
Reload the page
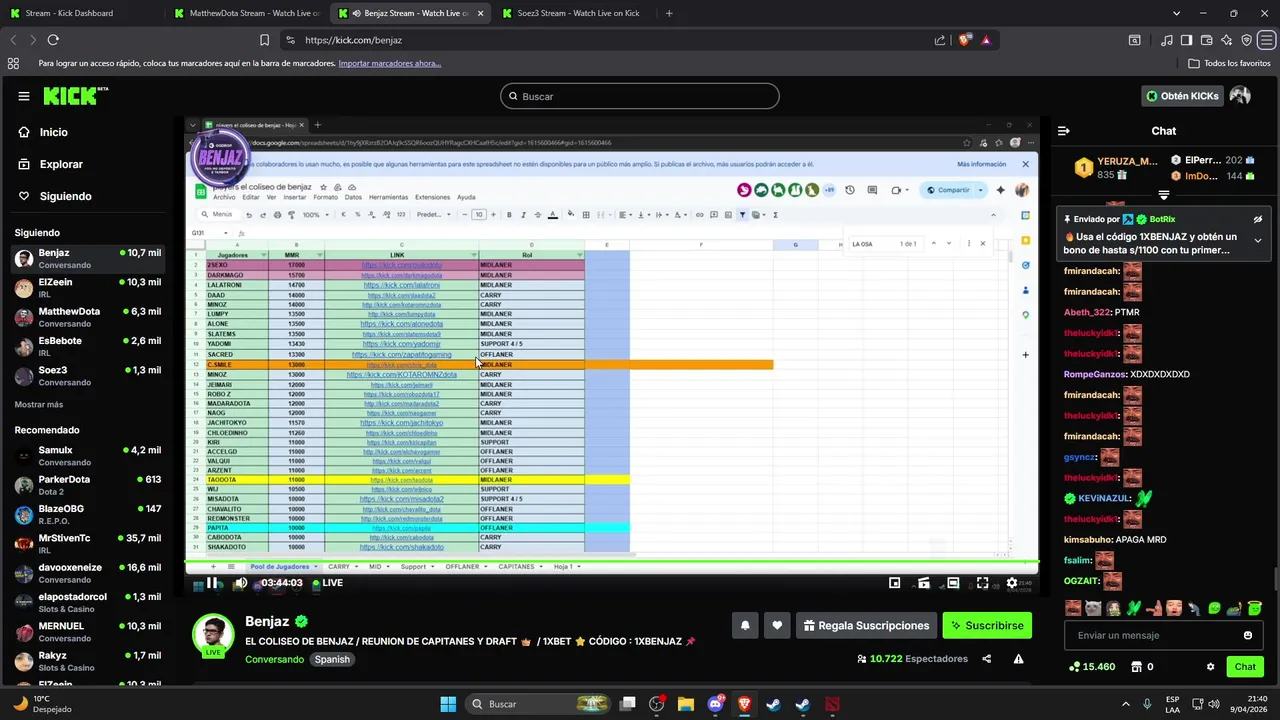pos(53,40)
